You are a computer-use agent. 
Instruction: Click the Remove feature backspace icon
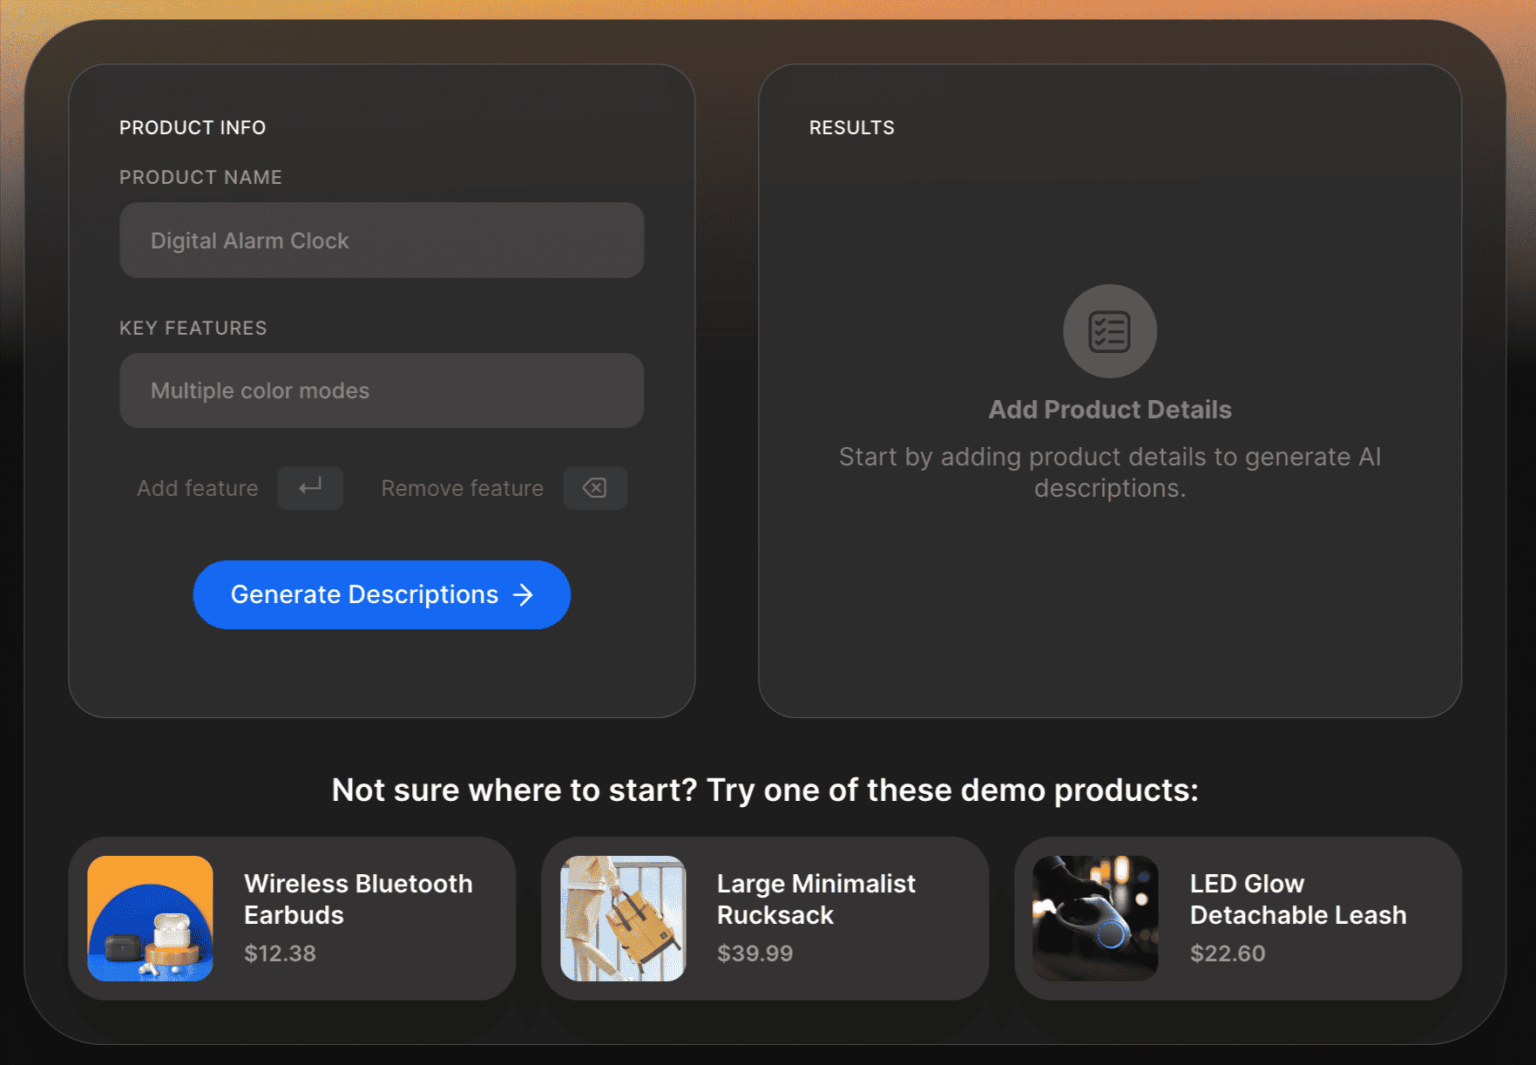595,488
